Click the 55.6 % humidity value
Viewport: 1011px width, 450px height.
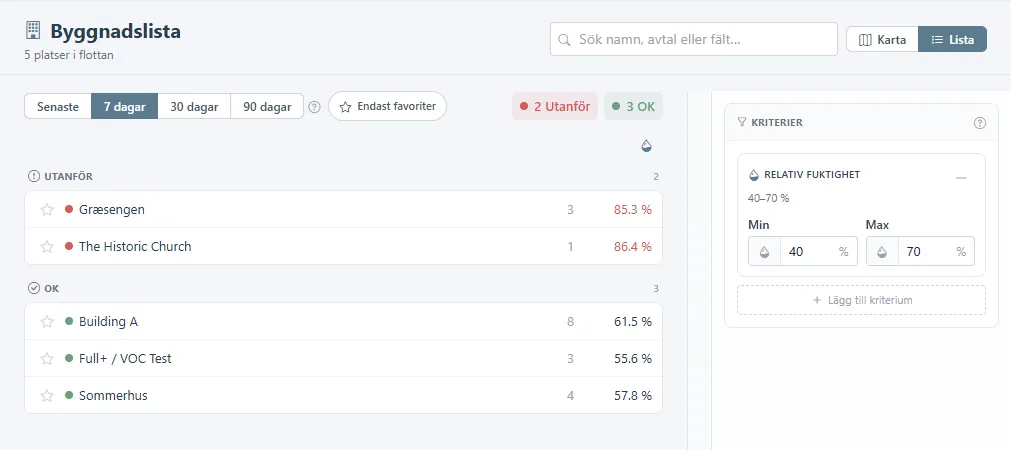(x=633, y=358)
